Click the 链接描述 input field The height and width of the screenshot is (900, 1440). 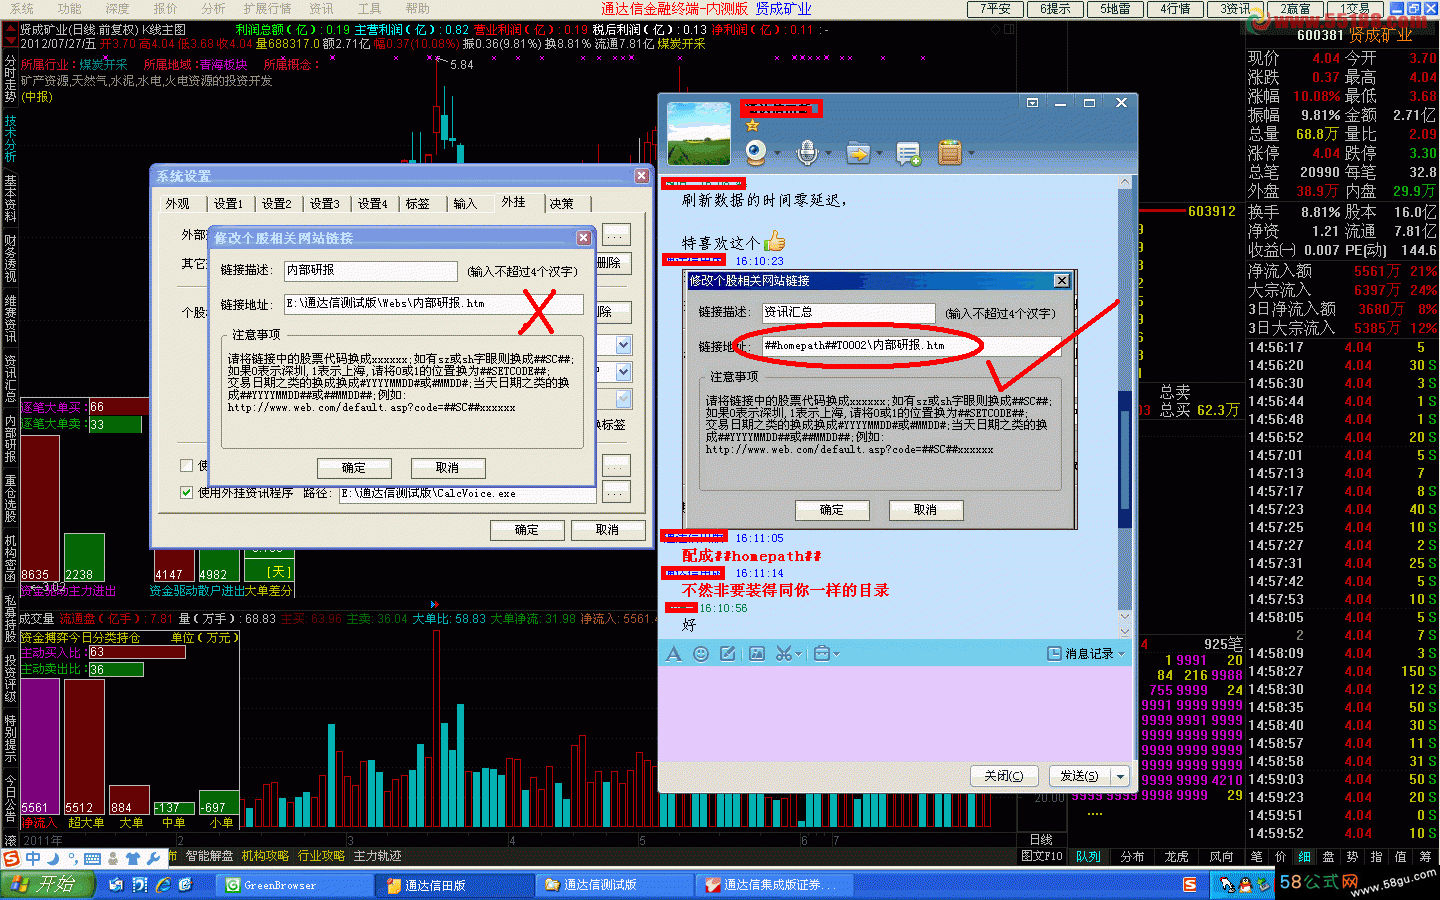pyautogui.click(x=371, y=271)
